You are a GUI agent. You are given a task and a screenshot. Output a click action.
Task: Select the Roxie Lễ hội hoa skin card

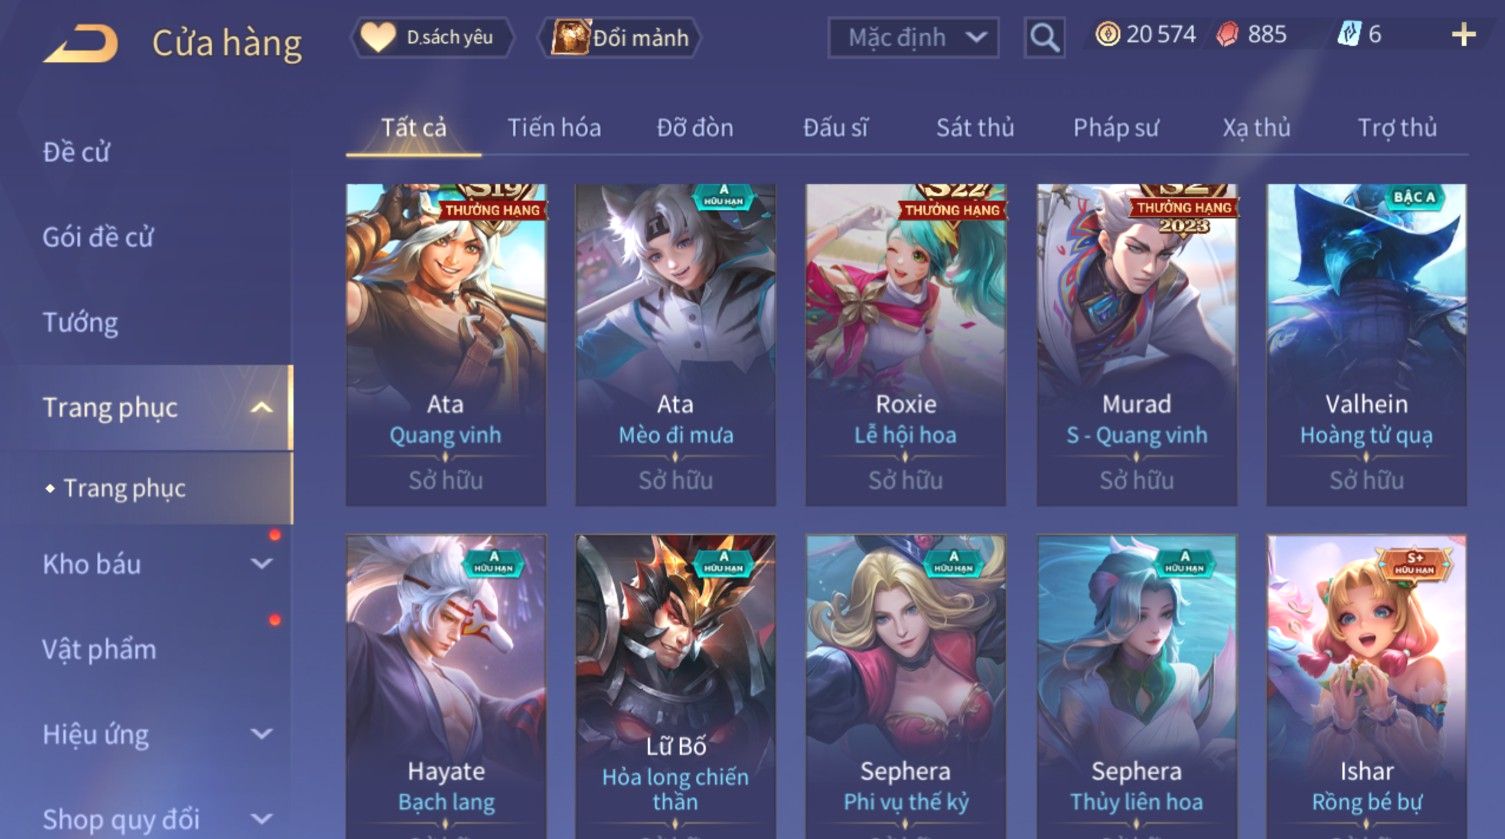pyautogui.click(x=906, y=345)
